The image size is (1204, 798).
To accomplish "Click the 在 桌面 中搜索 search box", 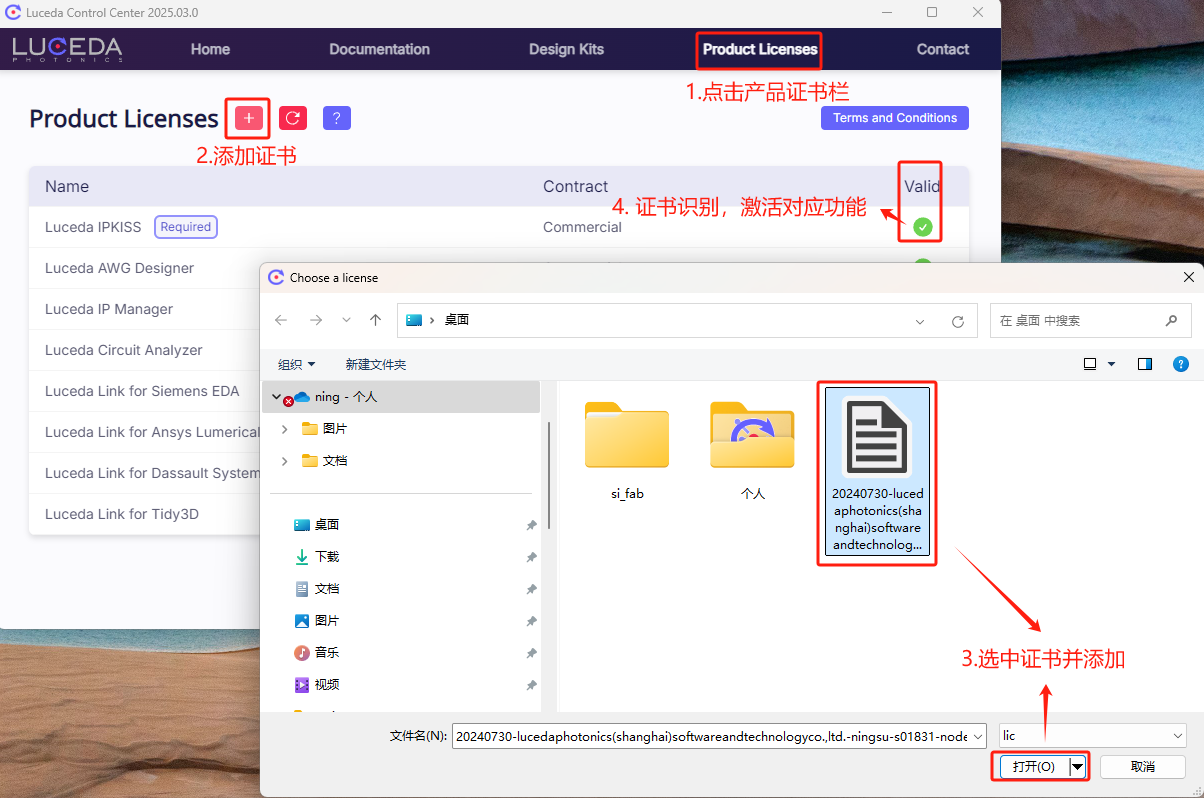I will 1090,321.
